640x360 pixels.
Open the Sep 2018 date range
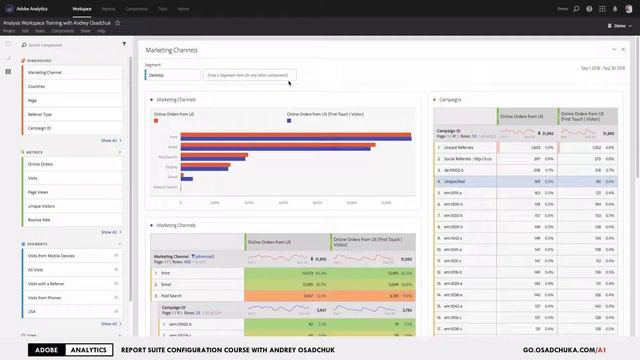click(603, 68)
